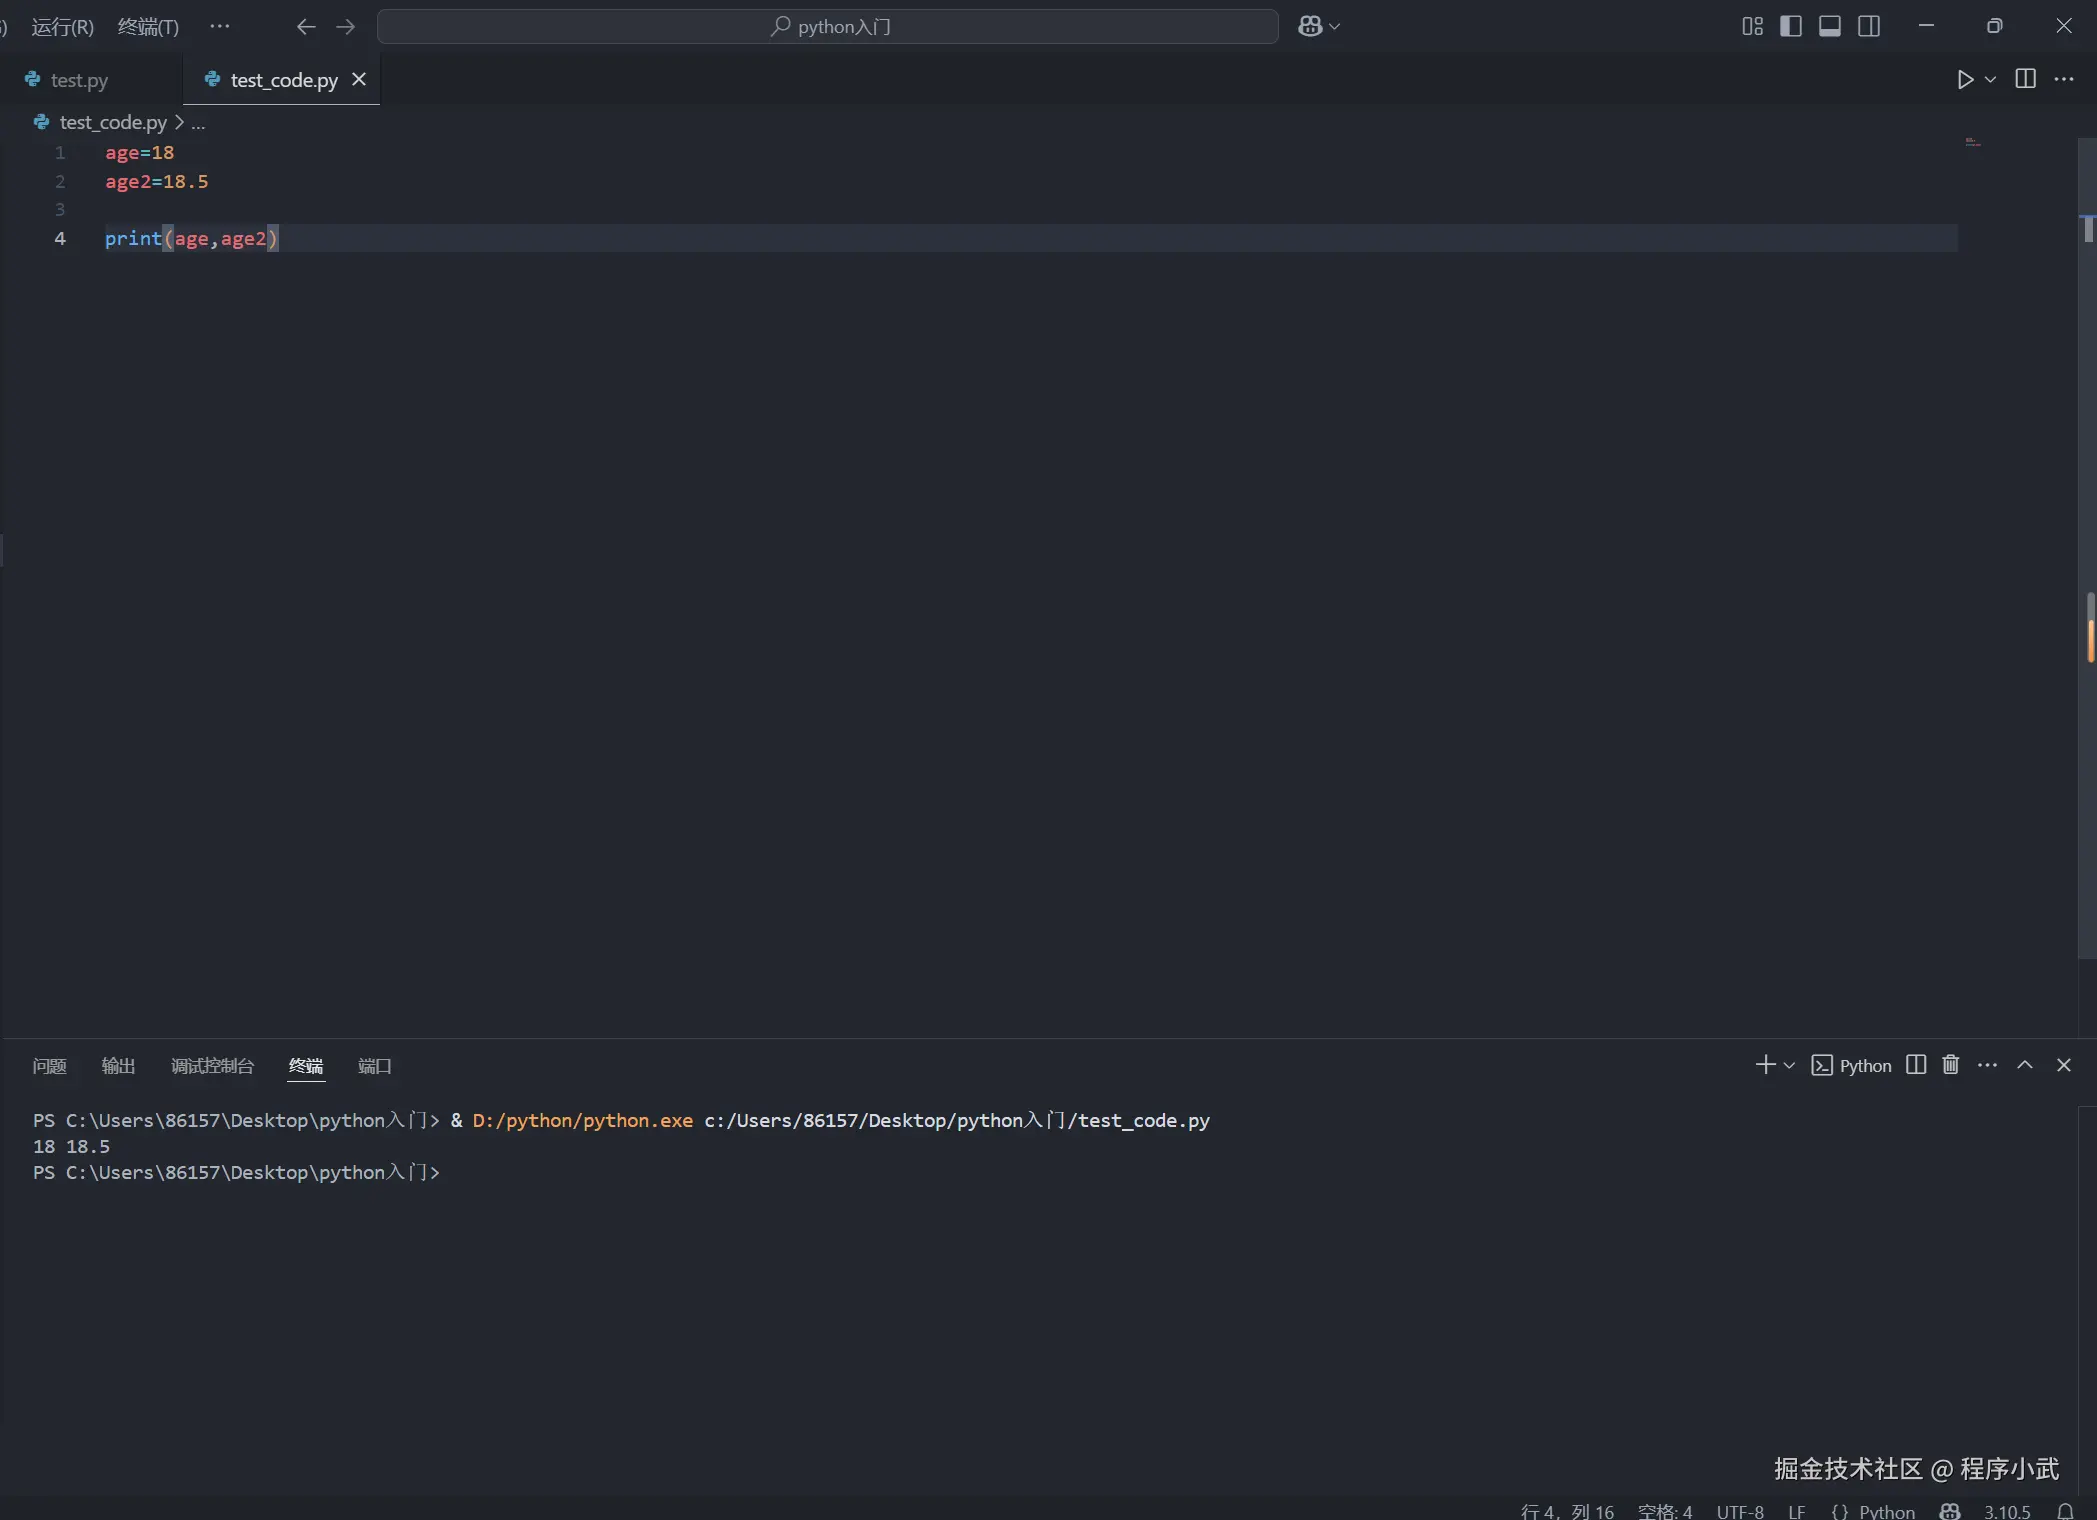The image size is (2097, 1520).
Task: Open the Copilot chat icon in title bar
Action: click(x=1310, y=26)
